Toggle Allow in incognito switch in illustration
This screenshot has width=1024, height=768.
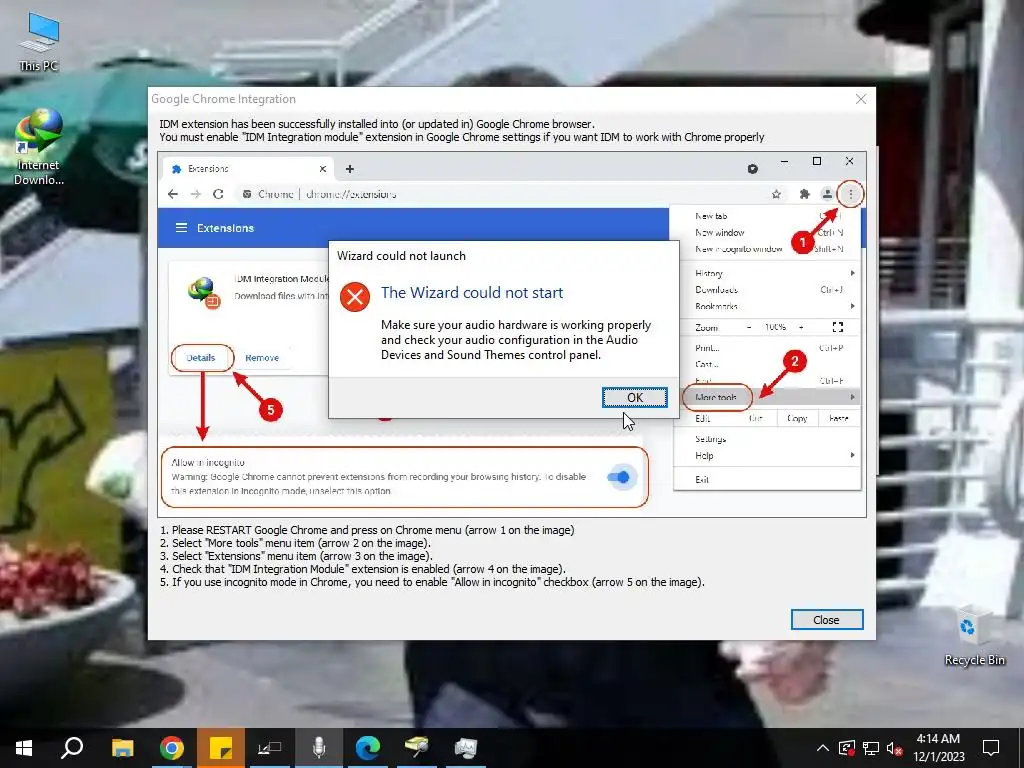pos(618,477)
